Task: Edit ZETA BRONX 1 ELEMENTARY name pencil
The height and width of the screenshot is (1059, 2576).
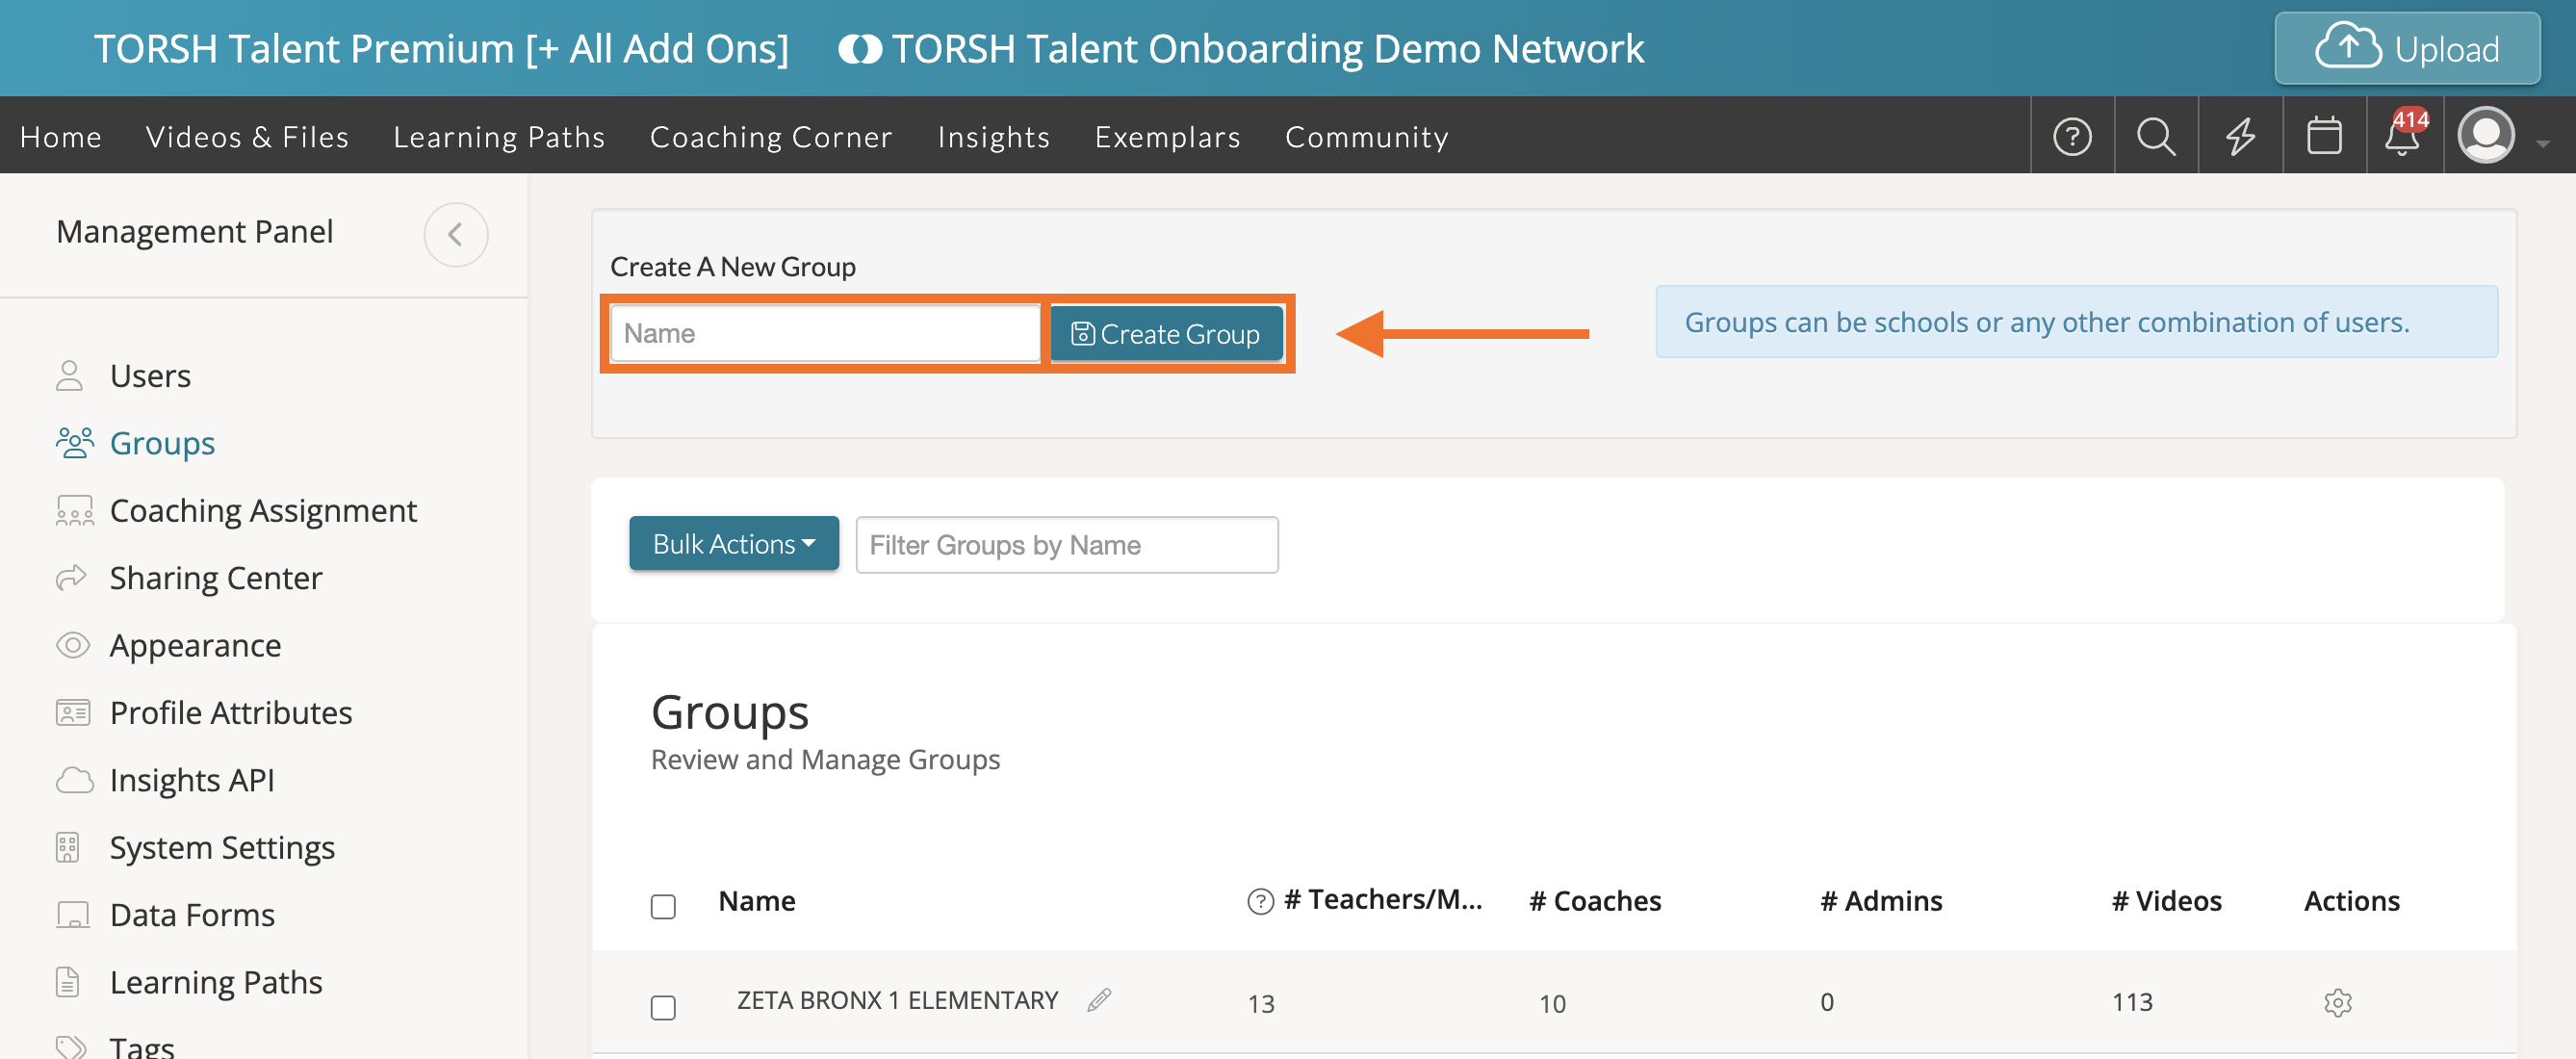Action: point(1098,999)
